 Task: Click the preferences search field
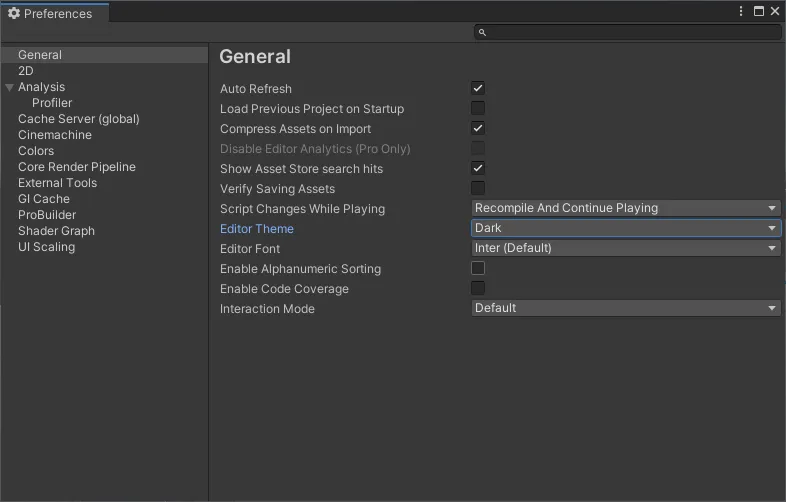pyautogui.click(x=632, y=33)
